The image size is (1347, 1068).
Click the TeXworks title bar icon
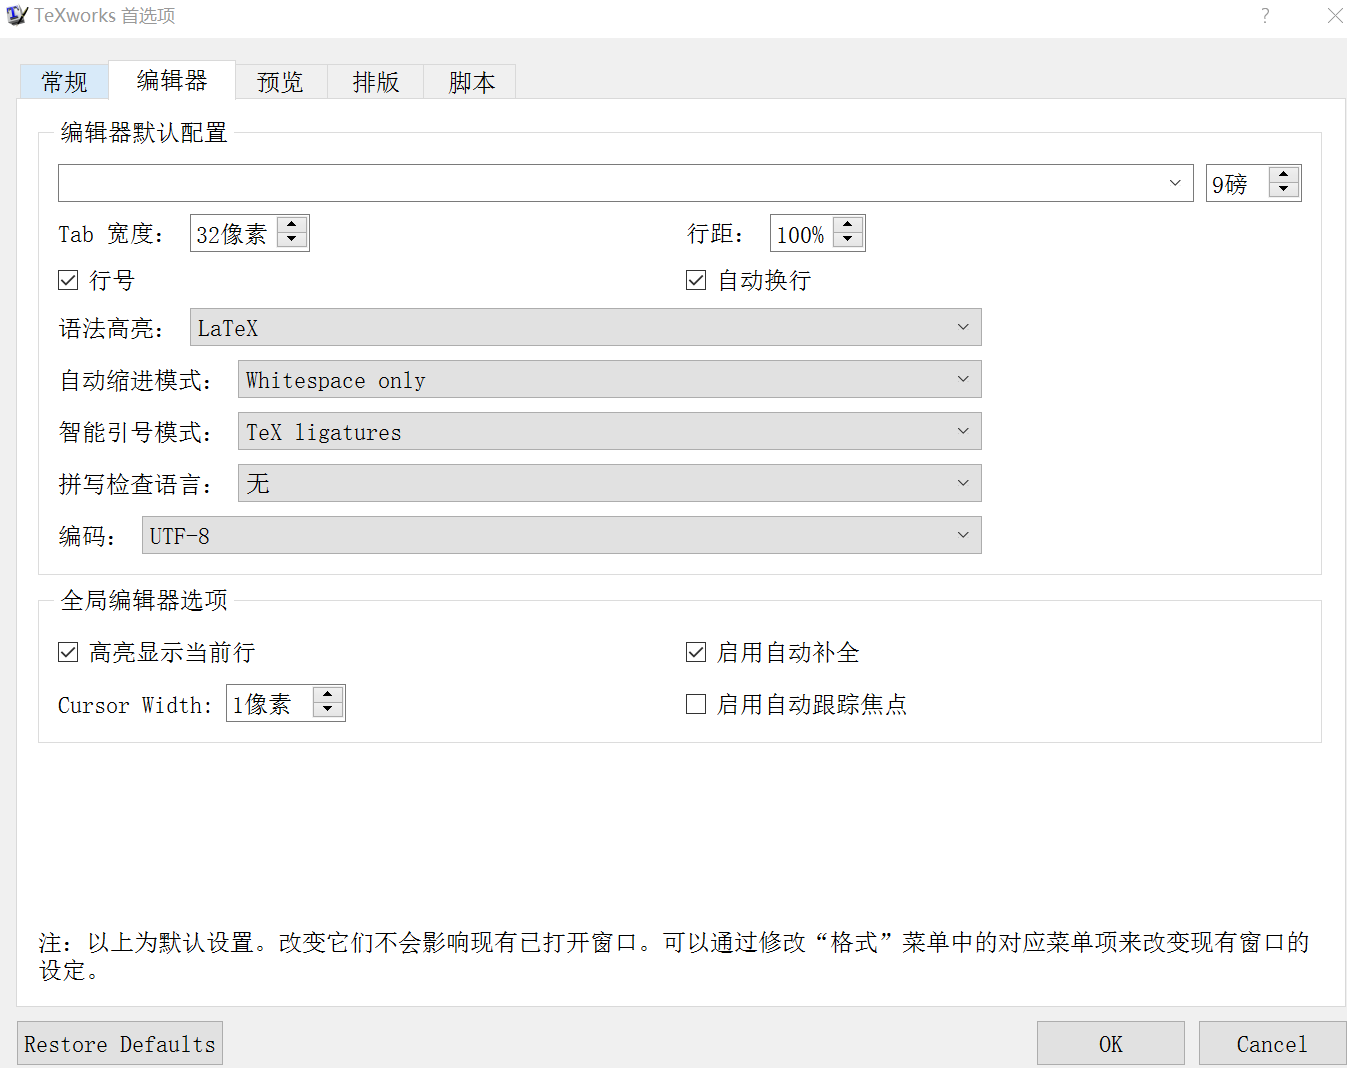tap(17, 16)
